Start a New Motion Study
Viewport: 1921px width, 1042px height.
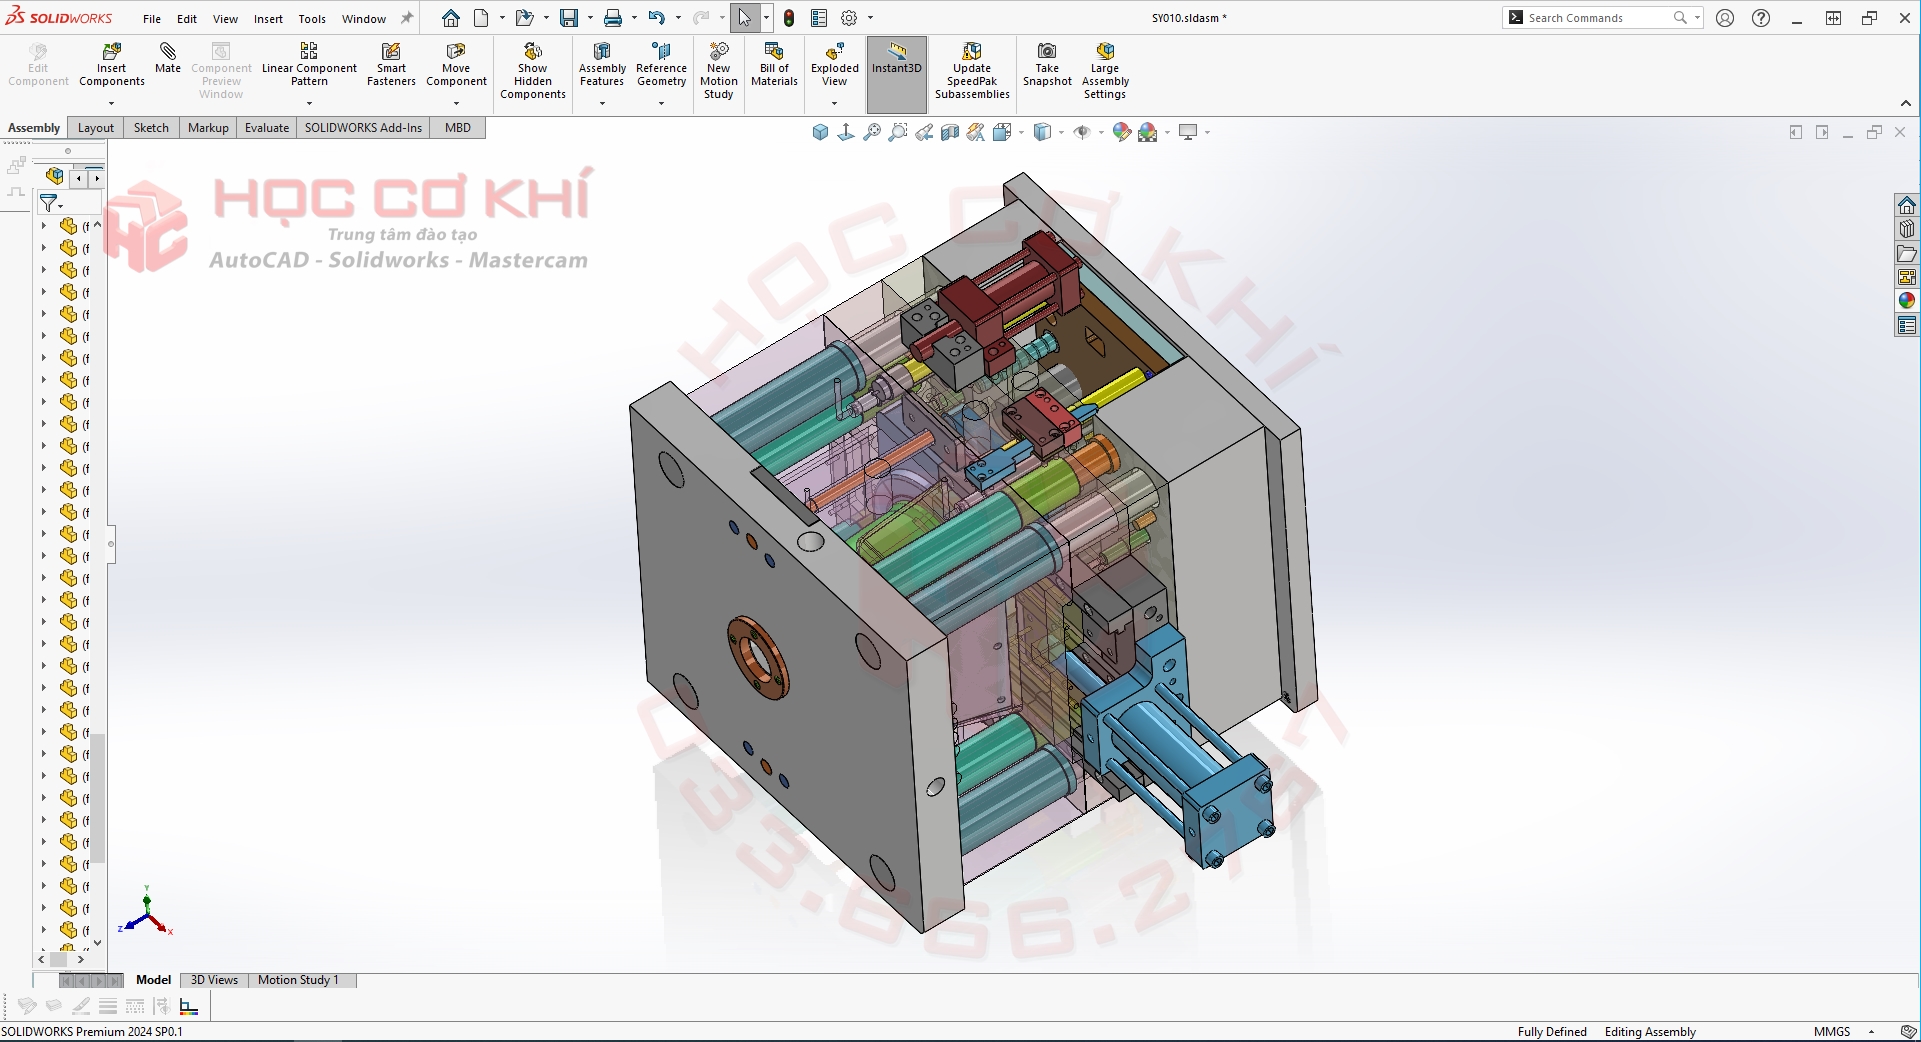(718, 71)
